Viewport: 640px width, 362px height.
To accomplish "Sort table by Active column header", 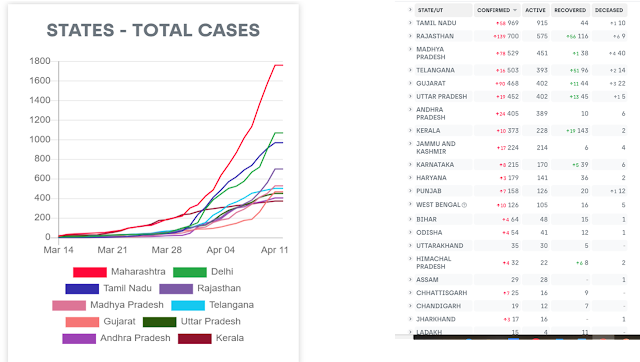I will [x=536, y=10].
